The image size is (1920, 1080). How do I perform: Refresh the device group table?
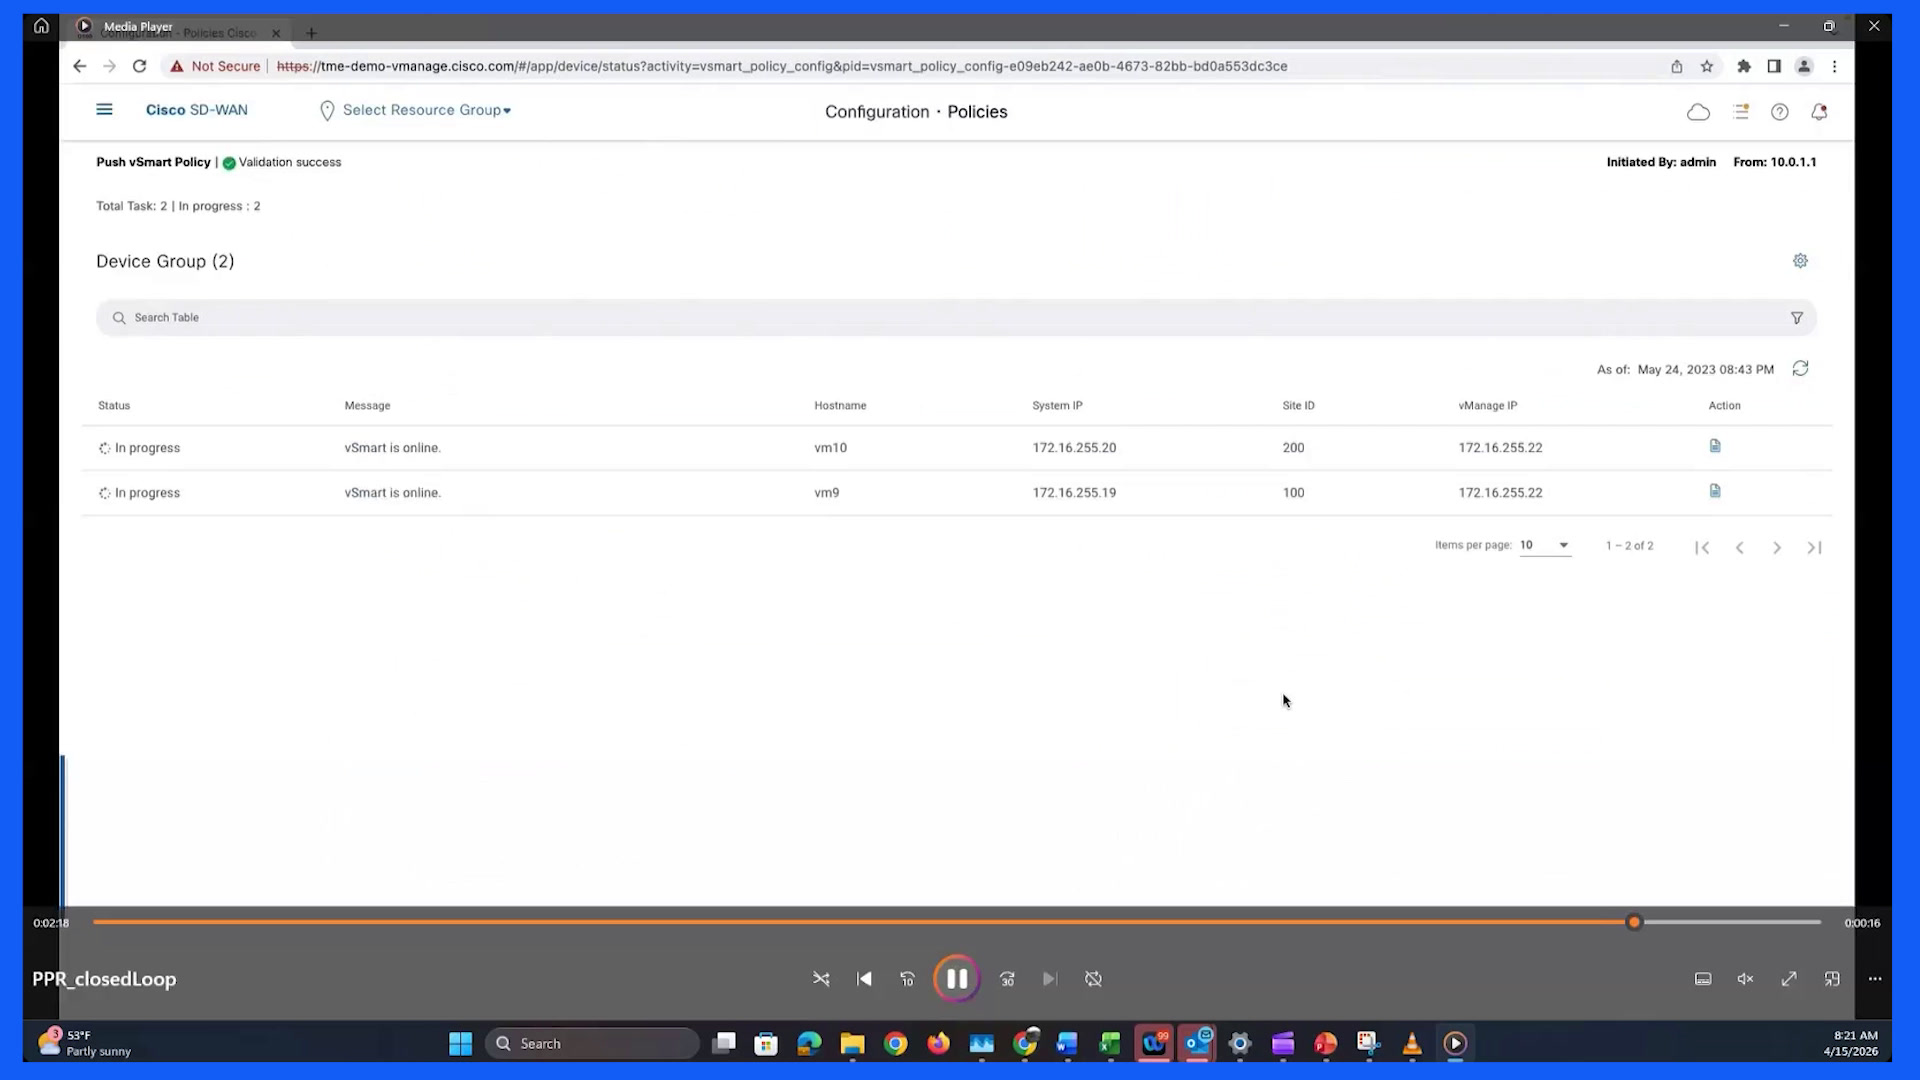click(1800, 369)
